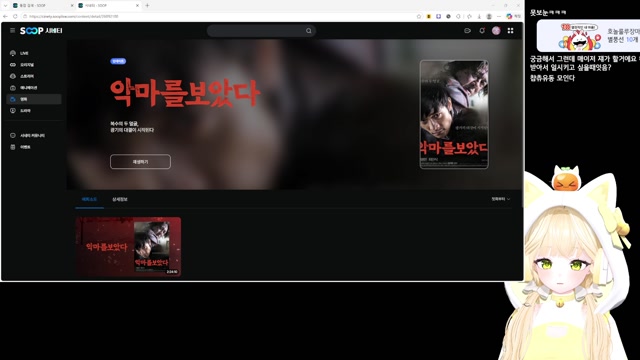Expand the sort order dropdown on the right

click(x=500, y=199)
